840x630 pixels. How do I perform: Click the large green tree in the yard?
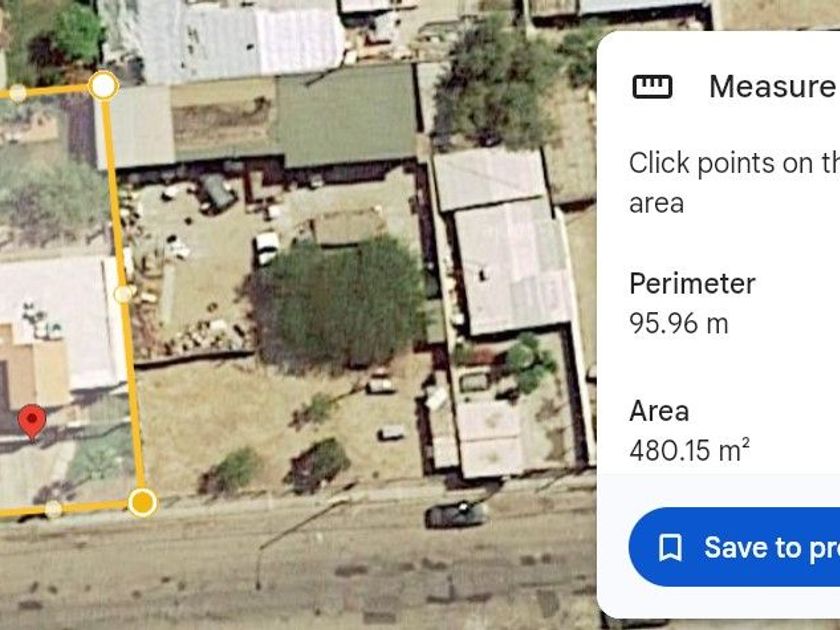pyautogui.click(x=339, y=303)
